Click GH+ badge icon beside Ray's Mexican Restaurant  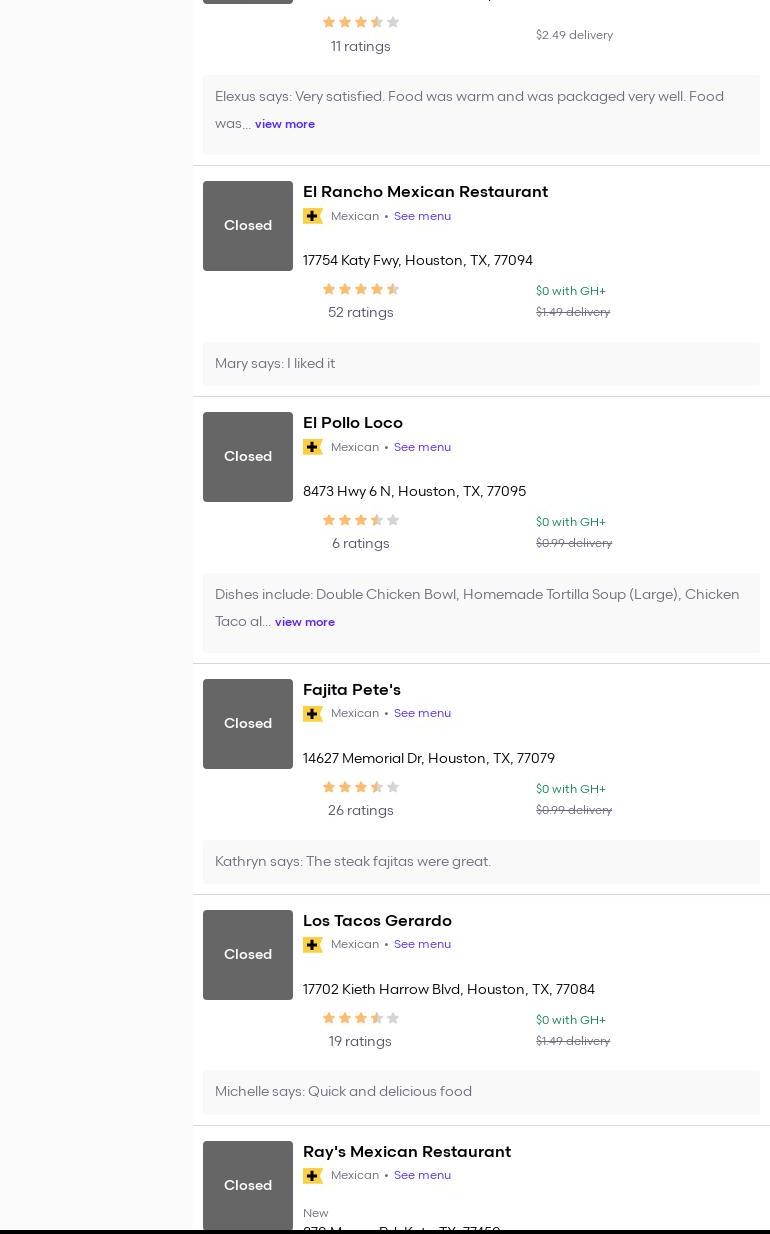(313, 1176)
